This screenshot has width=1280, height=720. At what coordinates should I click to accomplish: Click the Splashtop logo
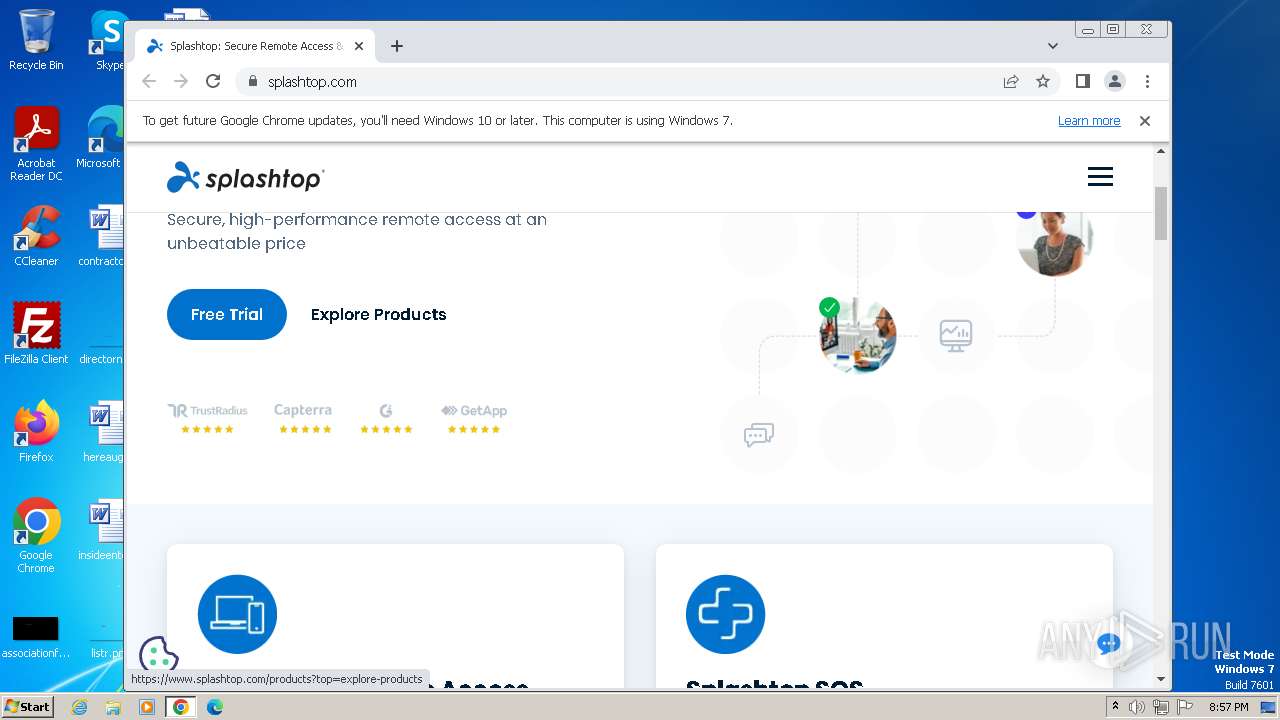coord(245,177)
